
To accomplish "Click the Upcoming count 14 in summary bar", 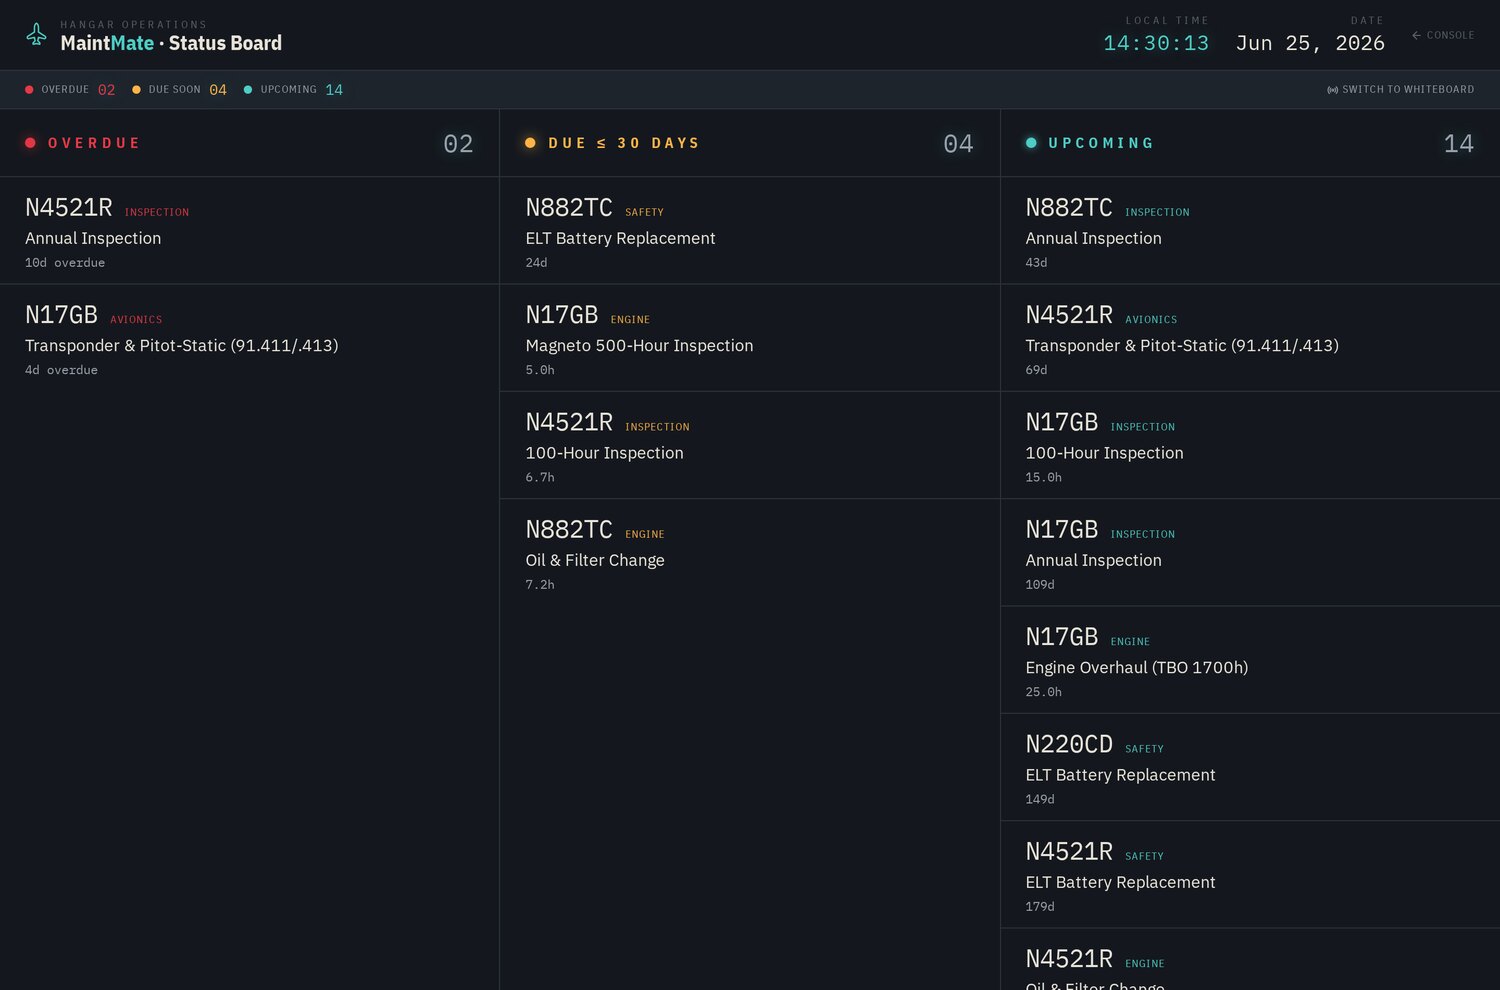I will (334, 90).
